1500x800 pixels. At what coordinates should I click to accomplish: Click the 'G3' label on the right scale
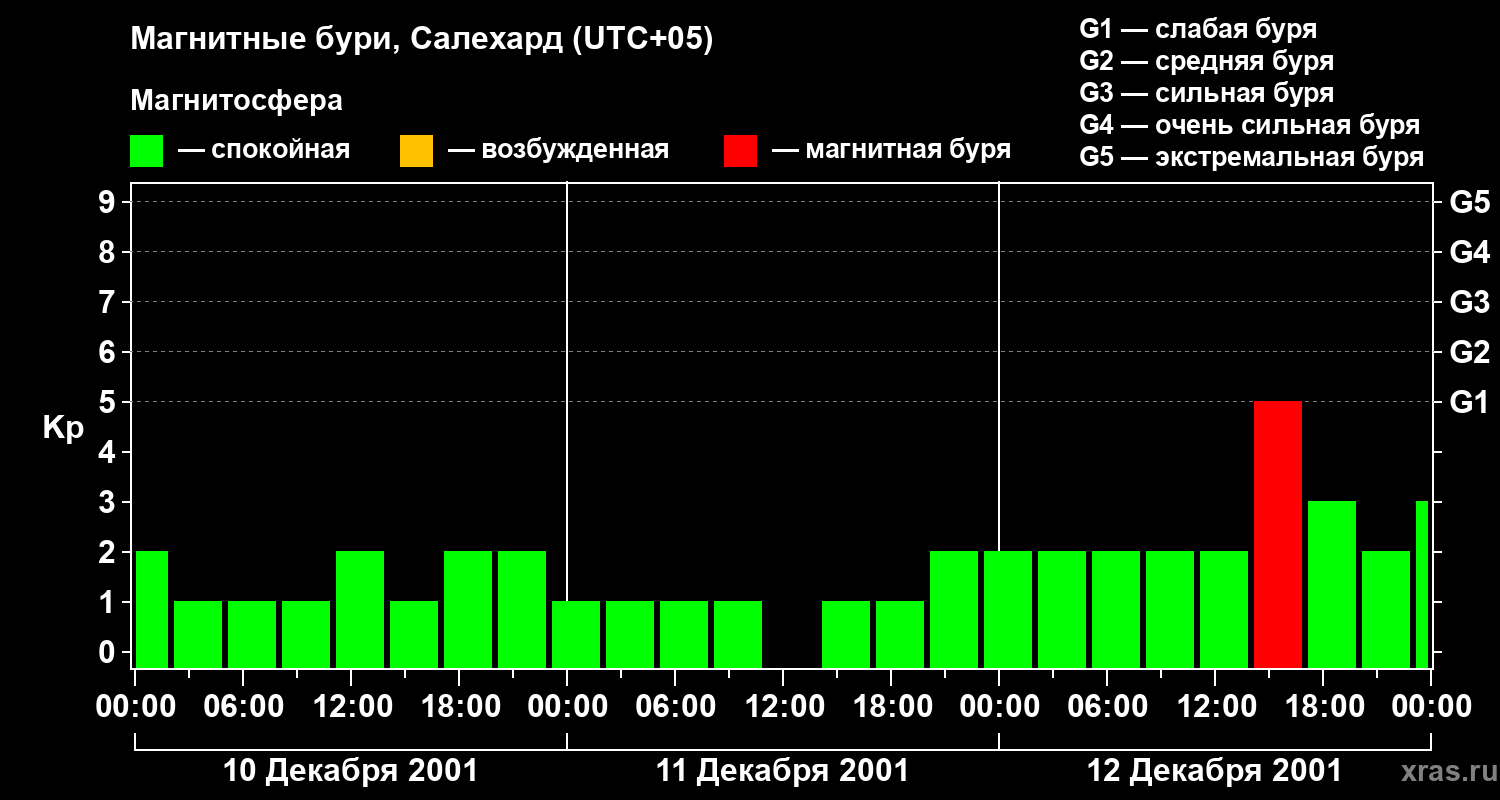pos(1469,302)
